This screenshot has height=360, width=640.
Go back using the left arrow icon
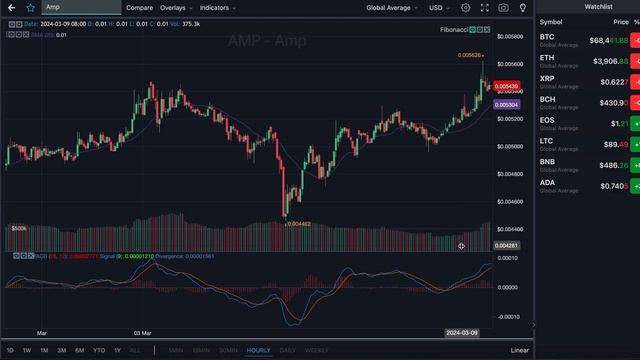(x=11, y=8)
